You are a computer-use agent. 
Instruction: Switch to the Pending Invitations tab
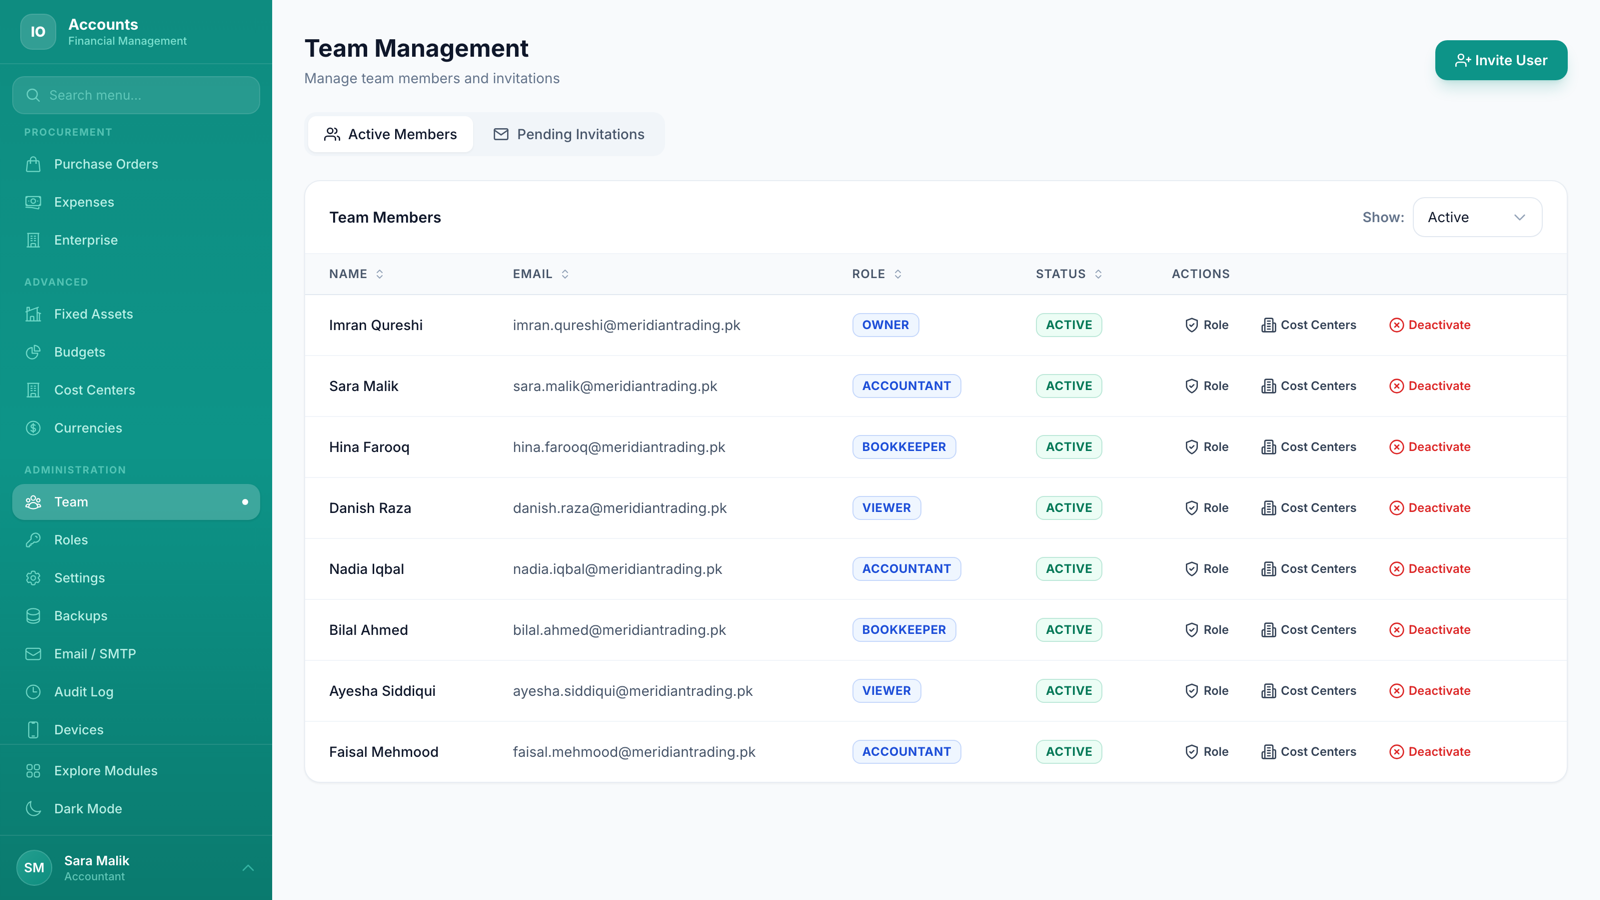568,134
